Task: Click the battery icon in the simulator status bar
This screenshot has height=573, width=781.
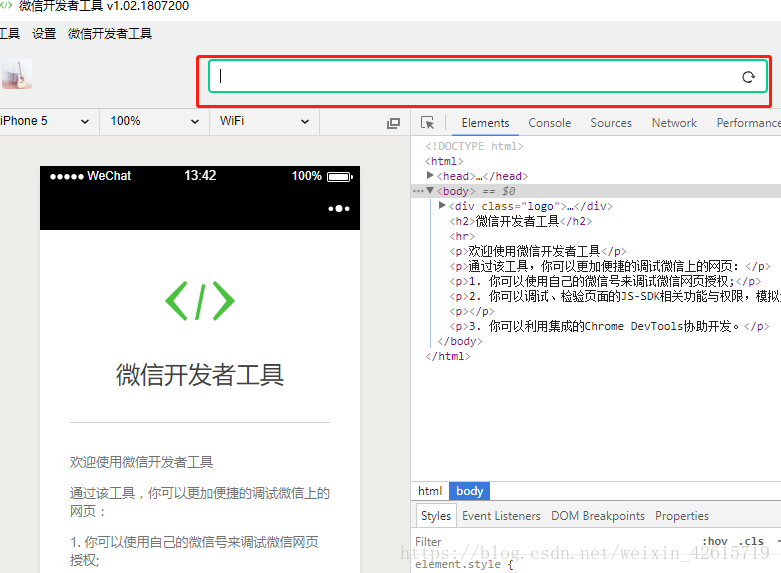Action: 340,176
